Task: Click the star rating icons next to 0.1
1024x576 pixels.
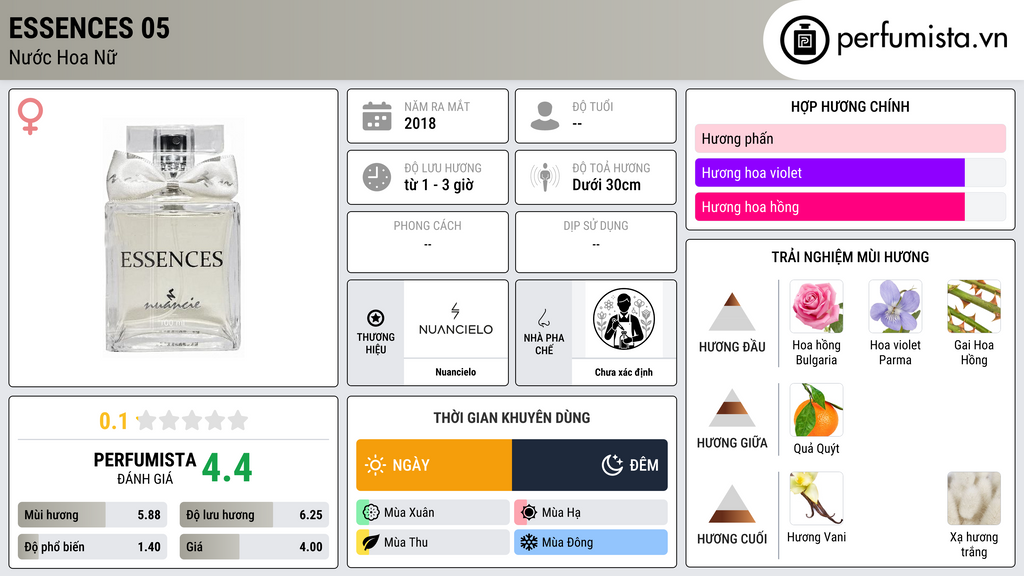Action: point(192,421)
